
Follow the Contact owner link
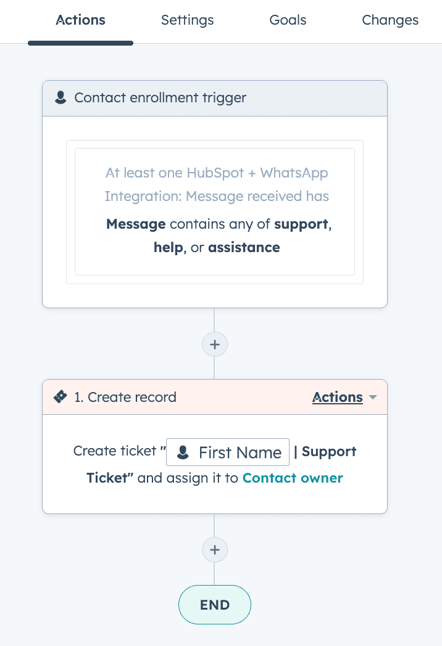tap(292, 478)
